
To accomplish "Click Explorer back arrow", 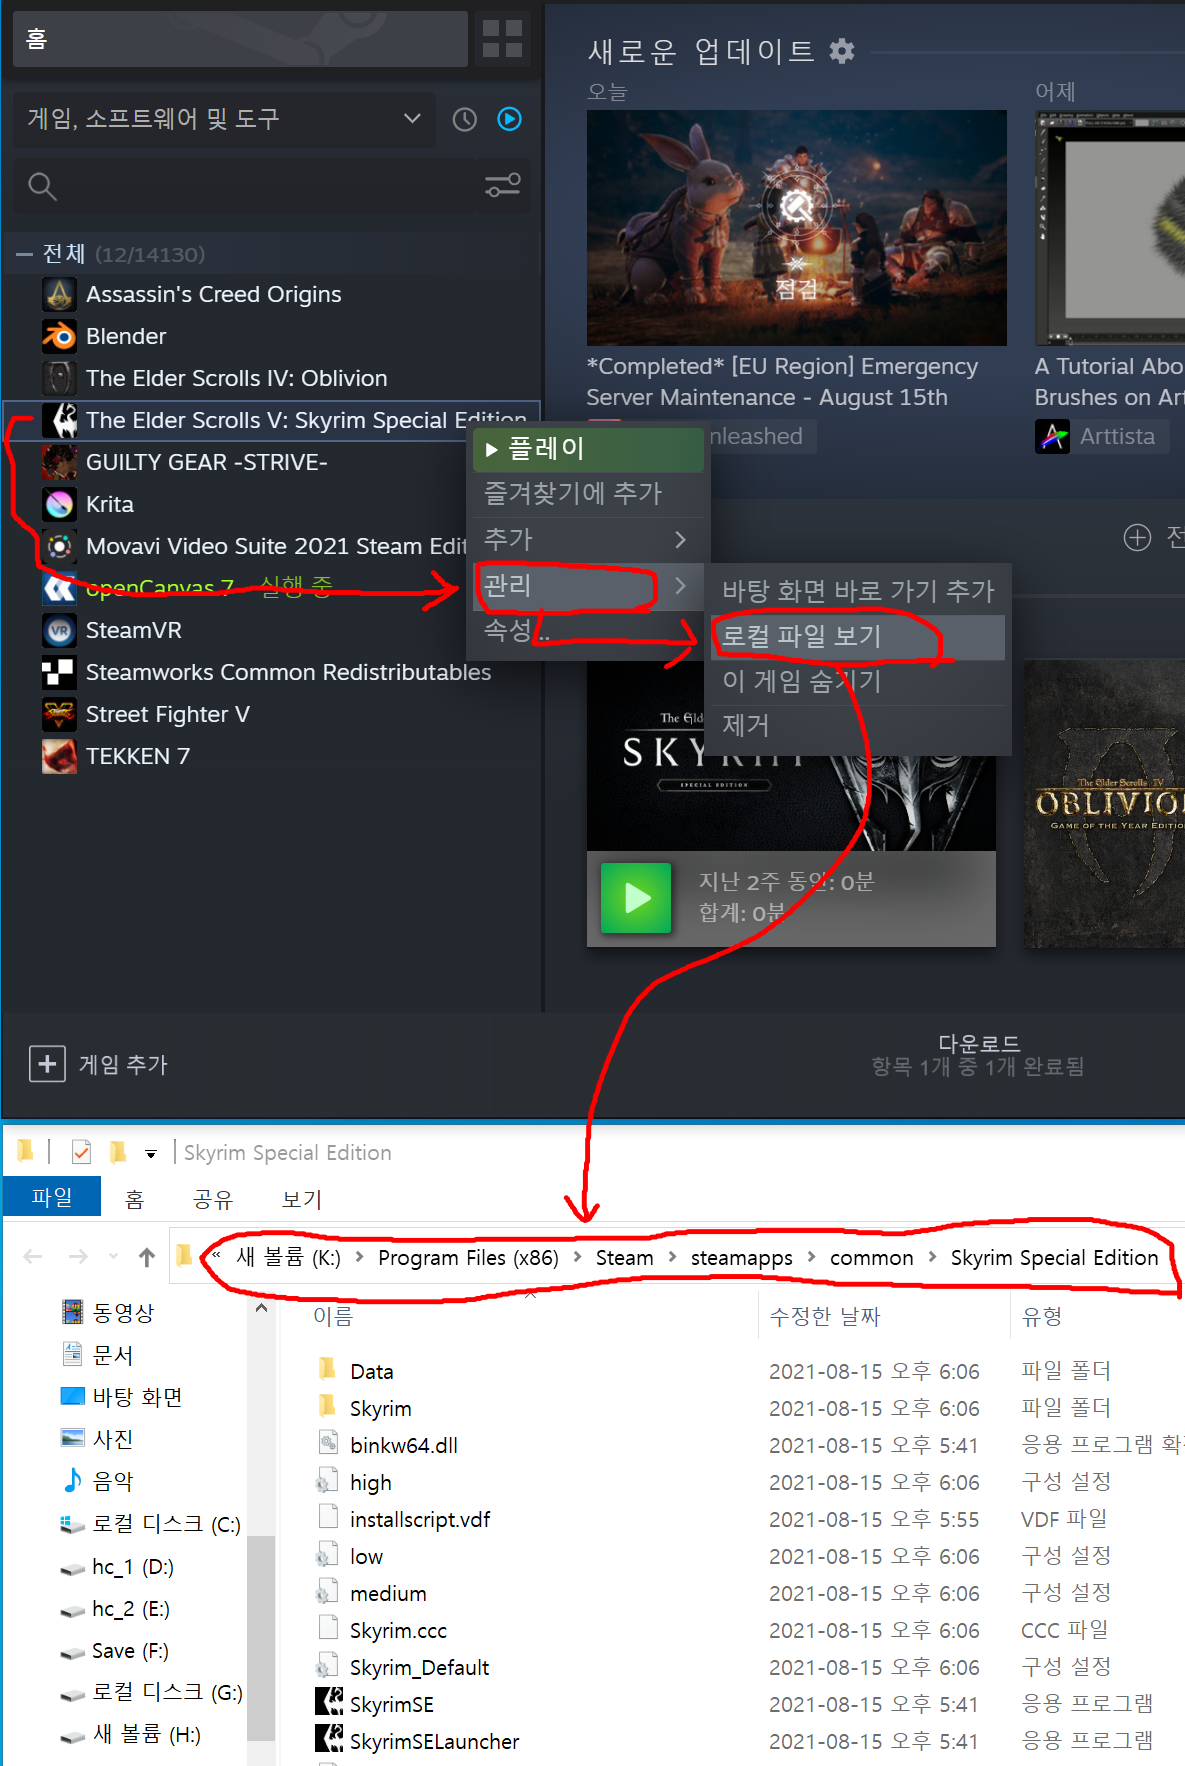I will (33, 1257).
